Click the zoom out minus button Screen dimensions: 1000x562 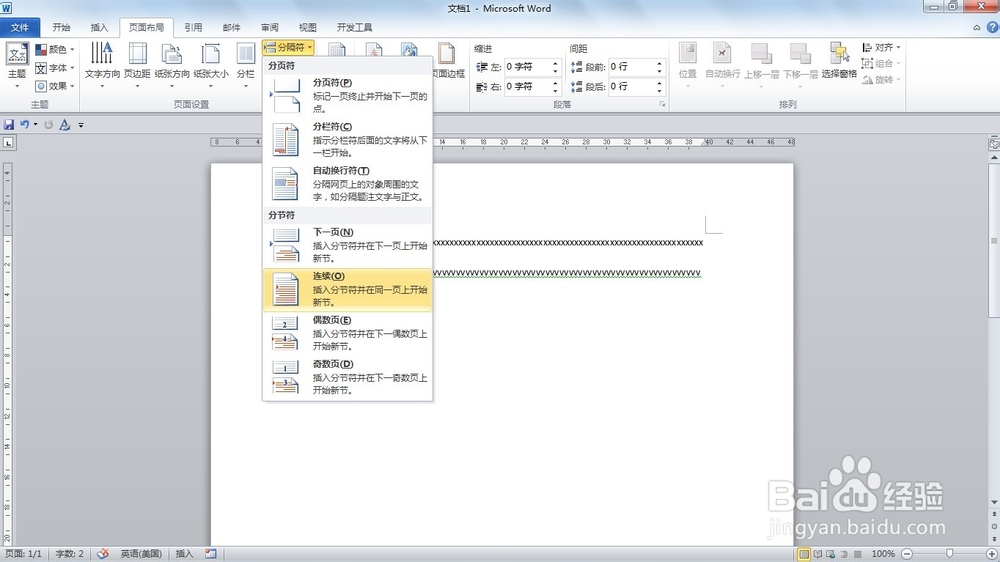point(907,554)
